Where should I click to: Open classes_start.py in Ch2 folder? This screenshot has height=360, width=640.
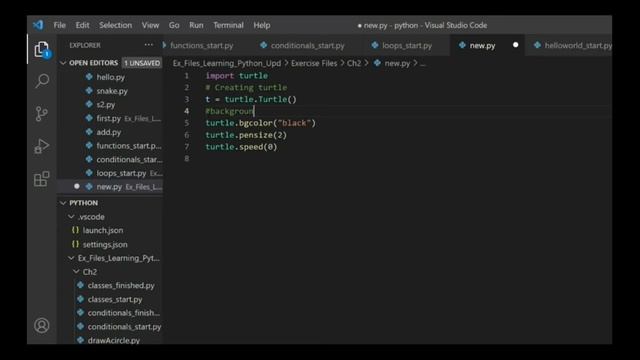[x=115, y=299]
